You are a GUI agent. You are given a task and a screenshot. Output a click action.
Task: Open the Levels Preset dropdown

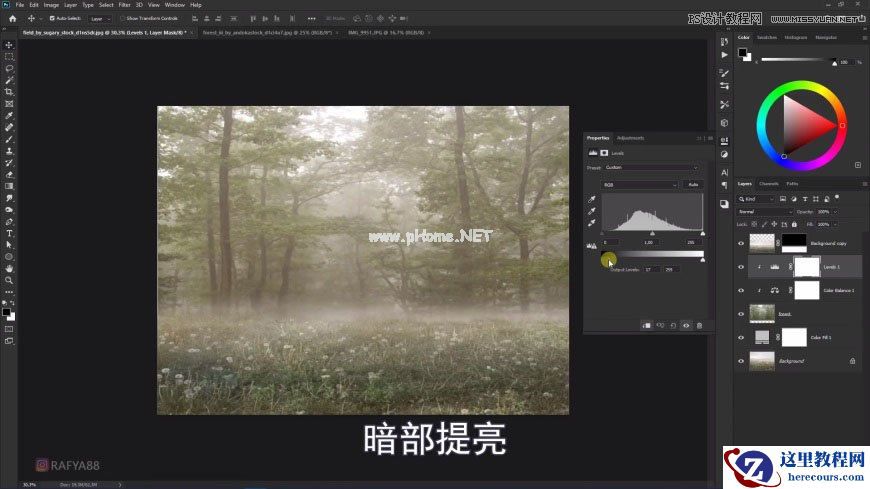click(651, 168)
